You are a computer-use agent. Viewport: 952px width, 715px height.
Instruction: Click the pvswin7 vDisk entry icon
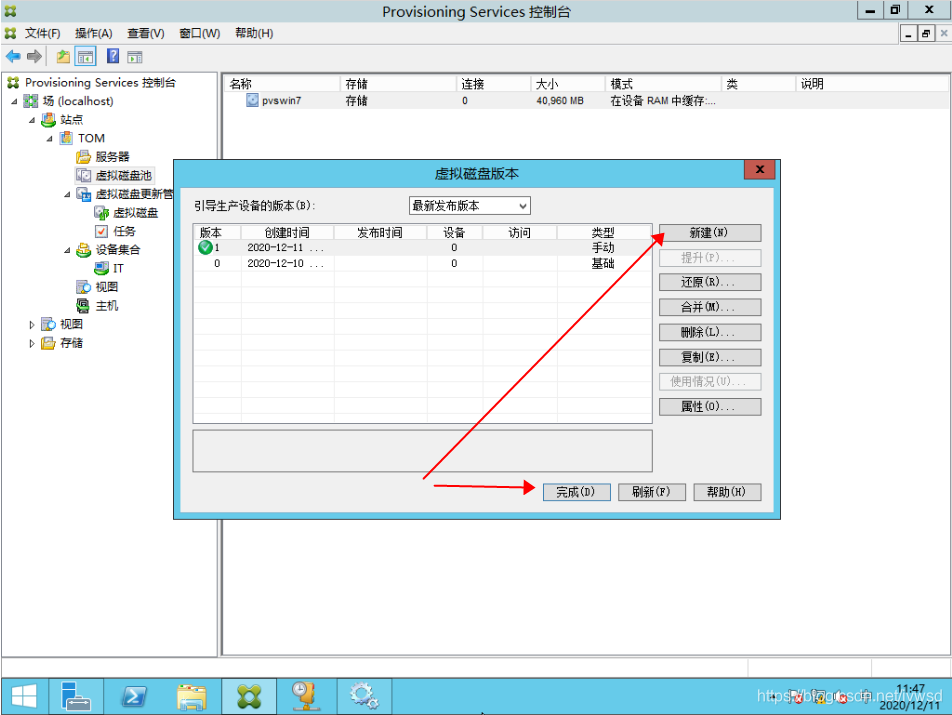point(252,101)
